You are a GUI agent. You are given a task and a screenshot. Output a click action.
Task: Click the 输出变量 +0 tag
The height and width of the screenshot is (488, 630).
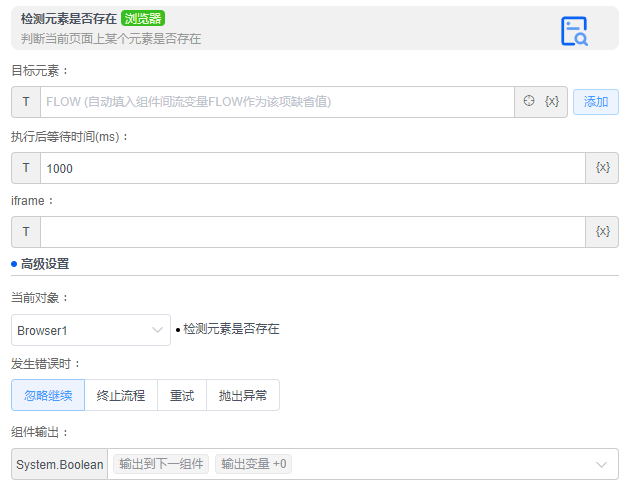(253, 464)
